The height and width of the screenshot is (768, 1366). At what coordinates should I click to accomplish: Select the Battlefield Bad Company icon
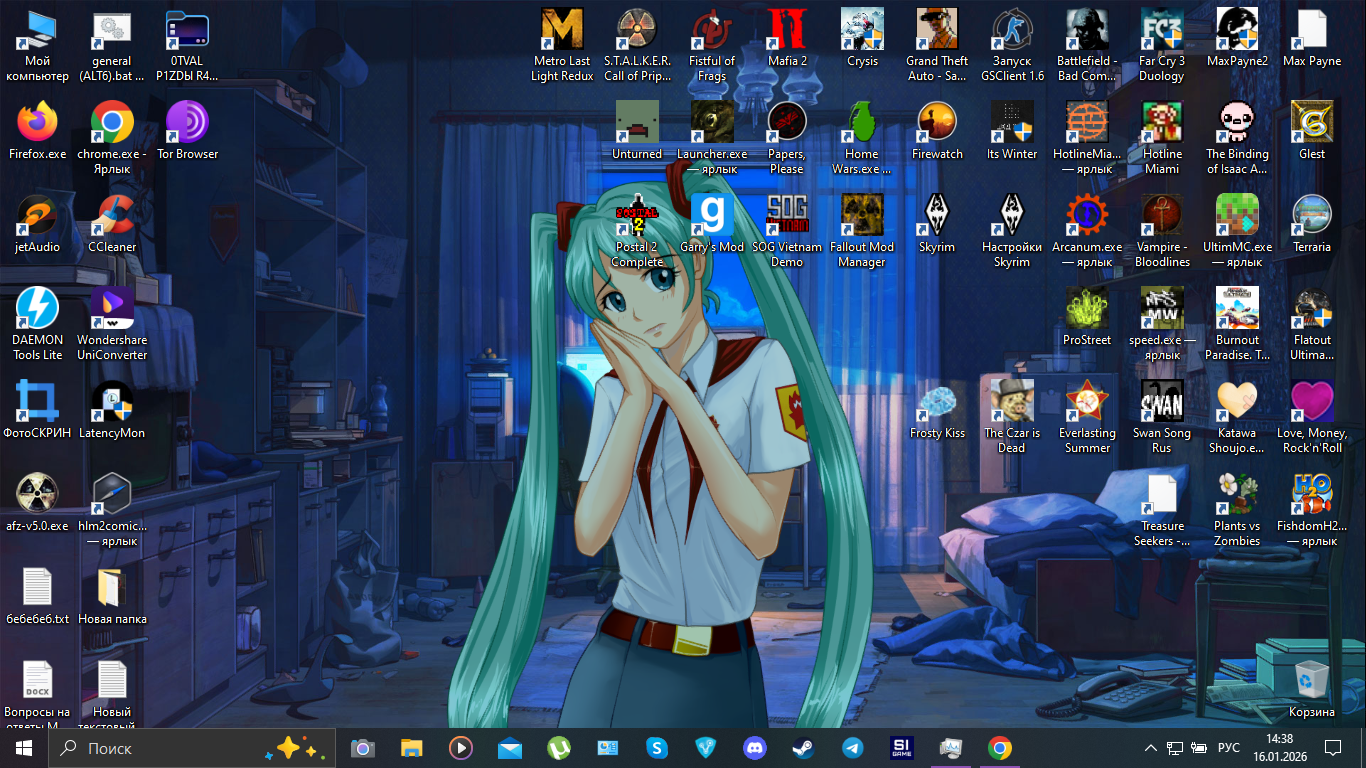coord(1087,46)
